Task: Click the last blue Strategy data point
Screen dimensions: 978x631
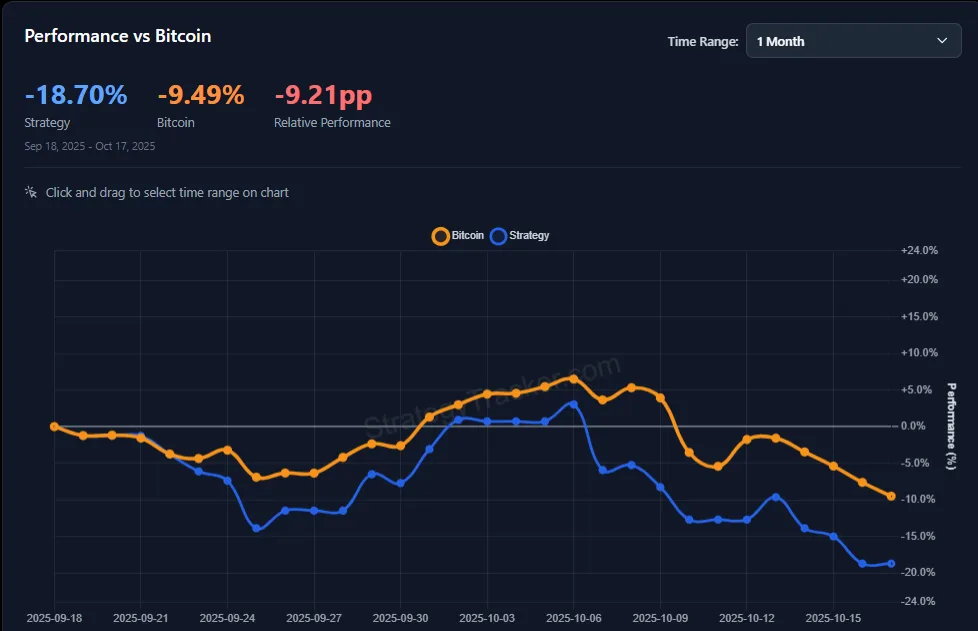Action: coord(891,563)
